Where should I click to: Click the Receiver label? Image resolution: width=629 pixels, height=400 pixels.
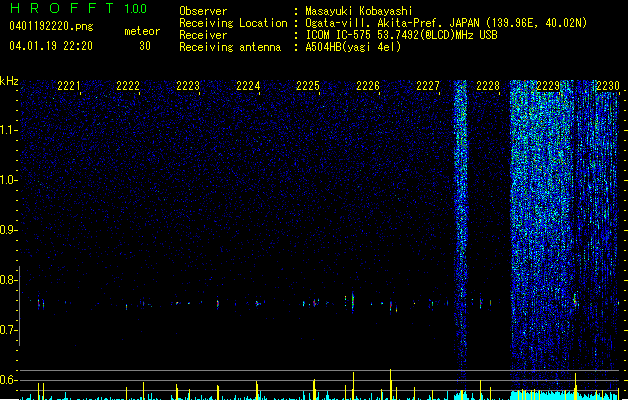coord(203,35)
